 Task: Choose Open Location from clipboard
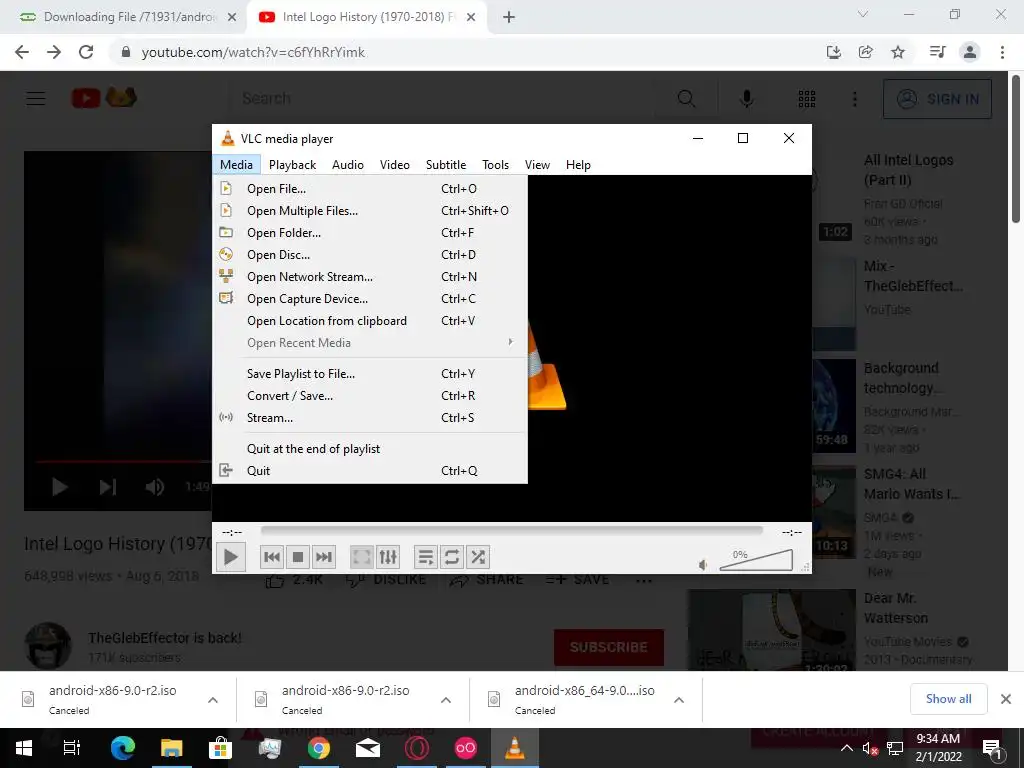pyautogui.click(x=370, y=321)
